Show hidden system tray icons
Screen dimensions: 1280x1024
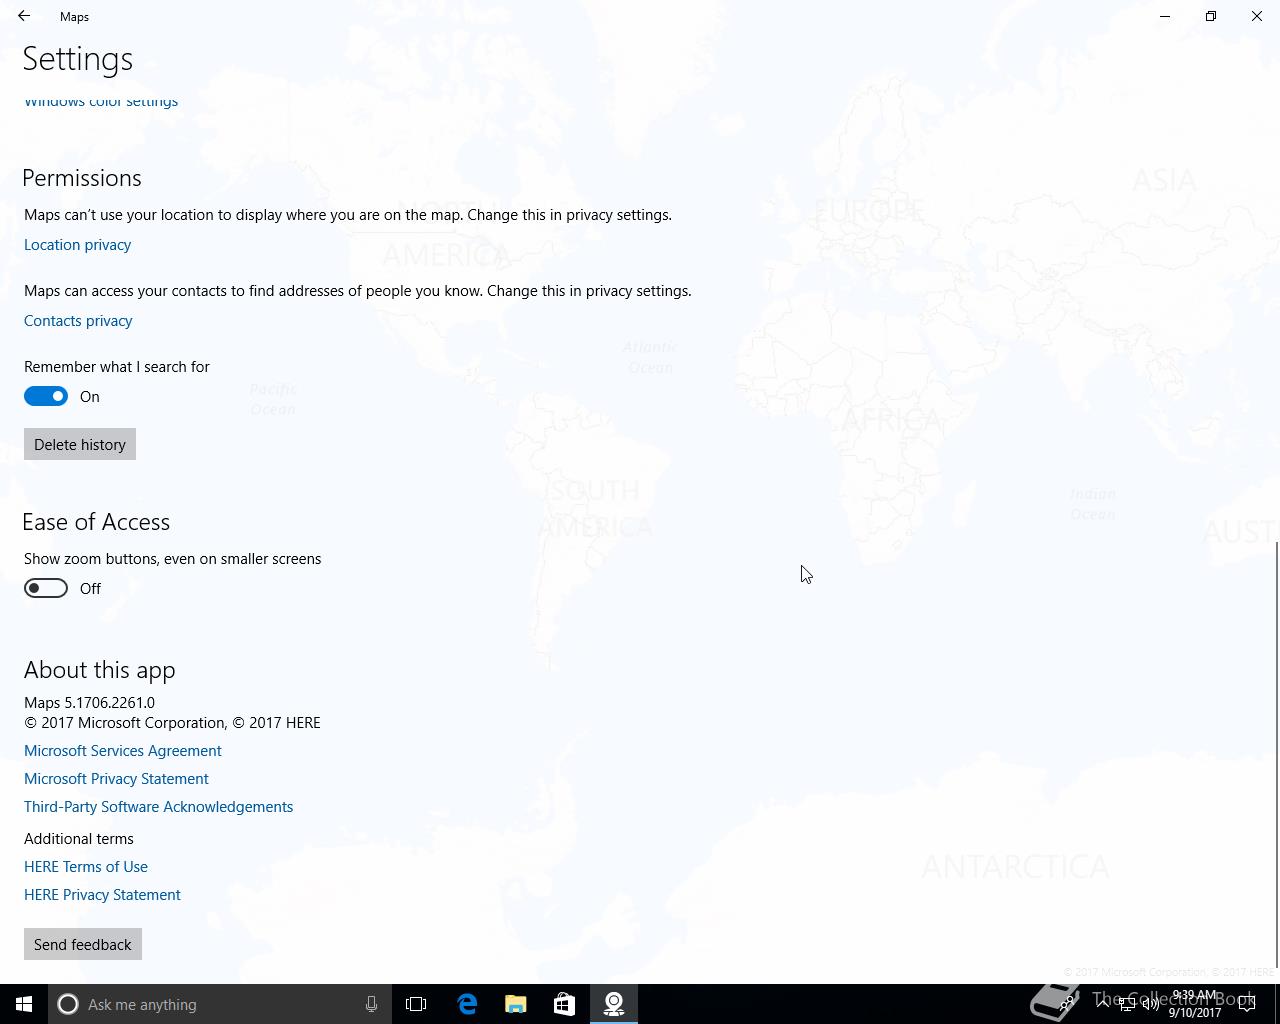(x=1102, y=1004)
